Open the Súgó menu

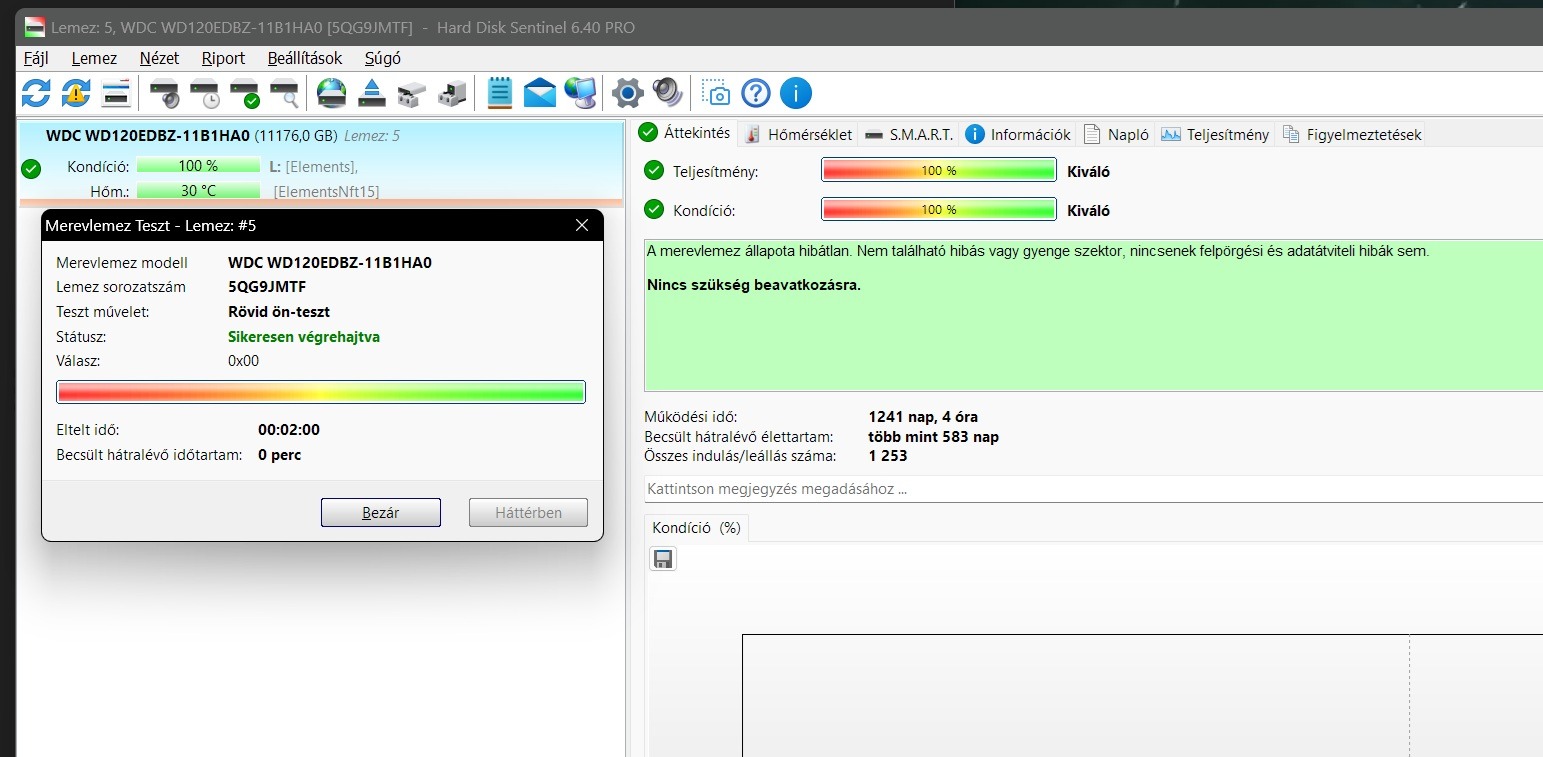tap(383, 58)
